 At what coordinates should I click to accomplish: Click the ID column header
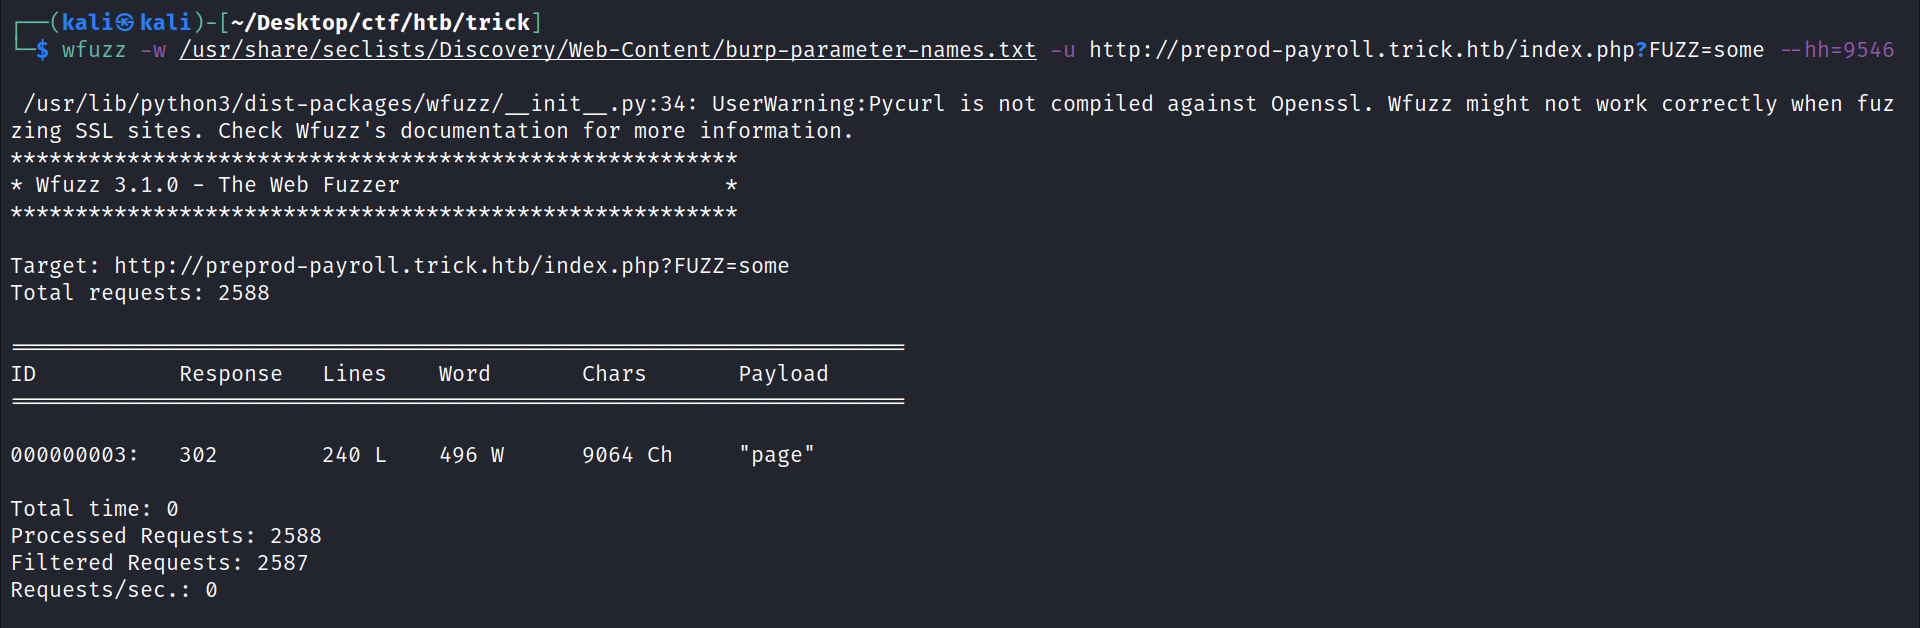click(23, 374)
